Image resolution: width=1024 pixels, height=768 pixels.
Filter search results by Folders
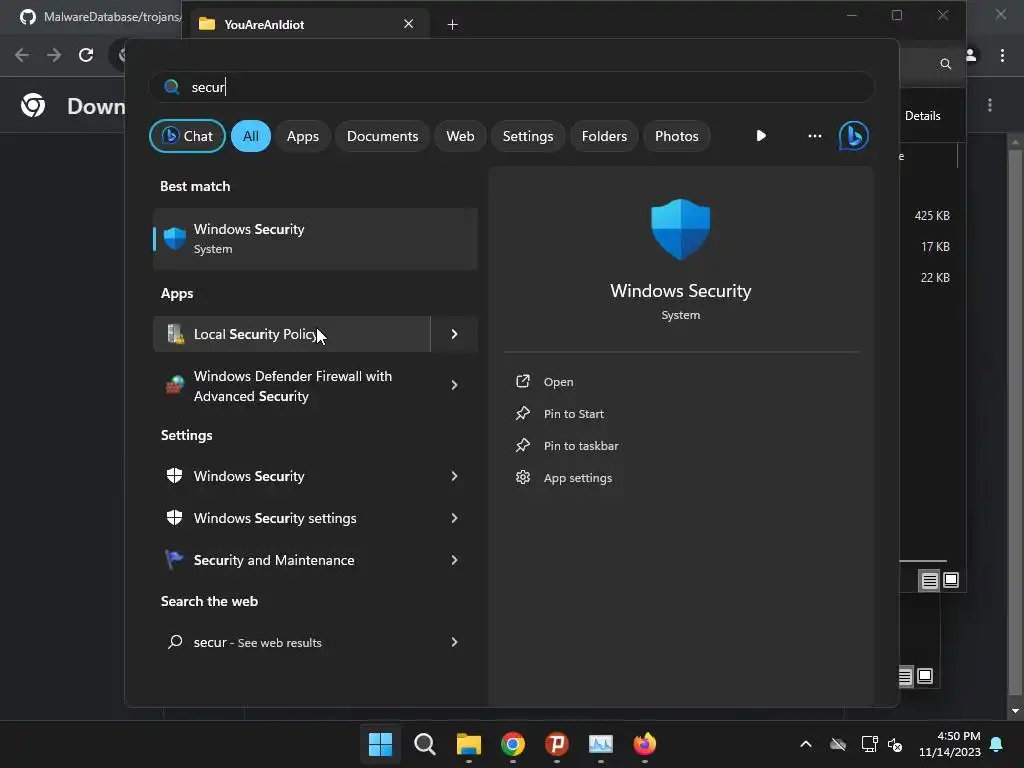[x=604, y=136]
